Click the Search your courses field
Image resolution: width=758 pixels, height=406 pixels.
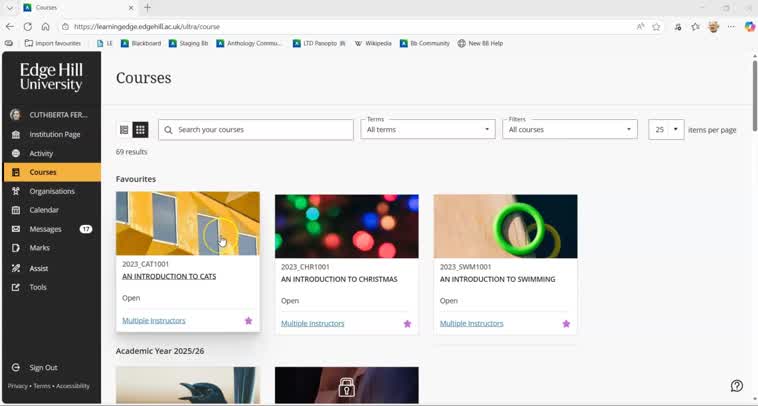(256, 130)
